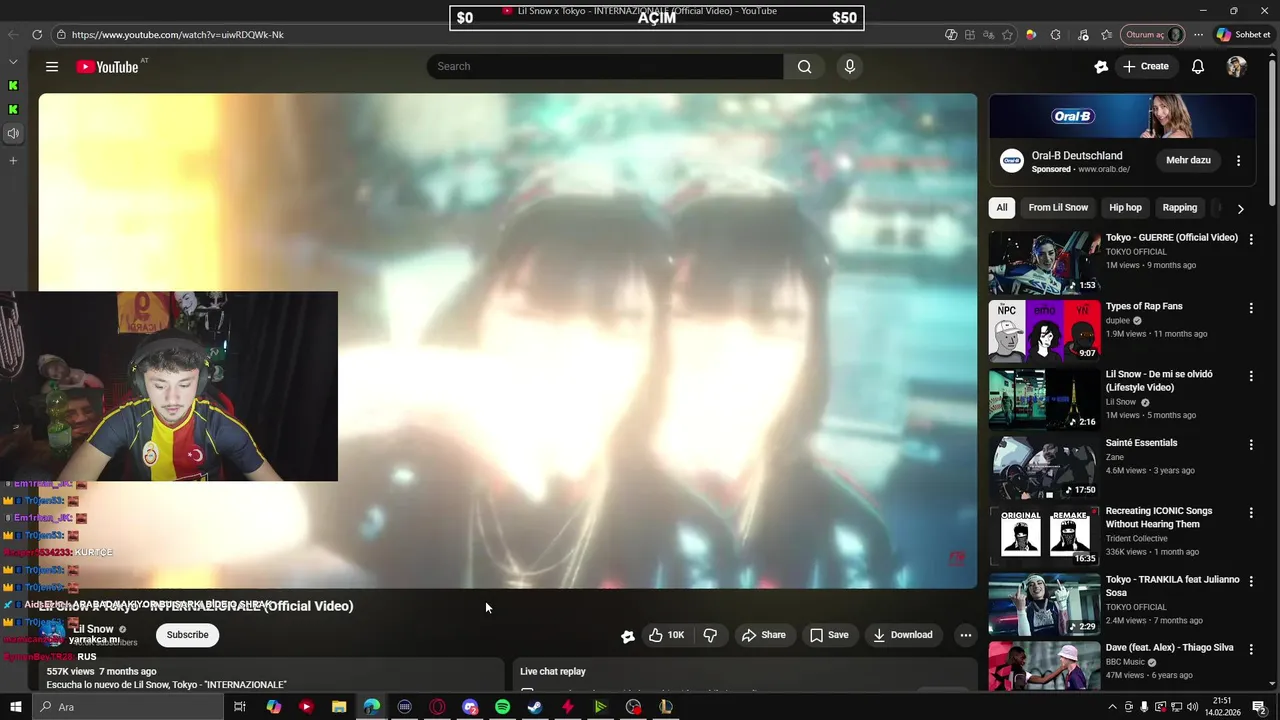Open Steam from the taskbar

[x=535, y=707]
